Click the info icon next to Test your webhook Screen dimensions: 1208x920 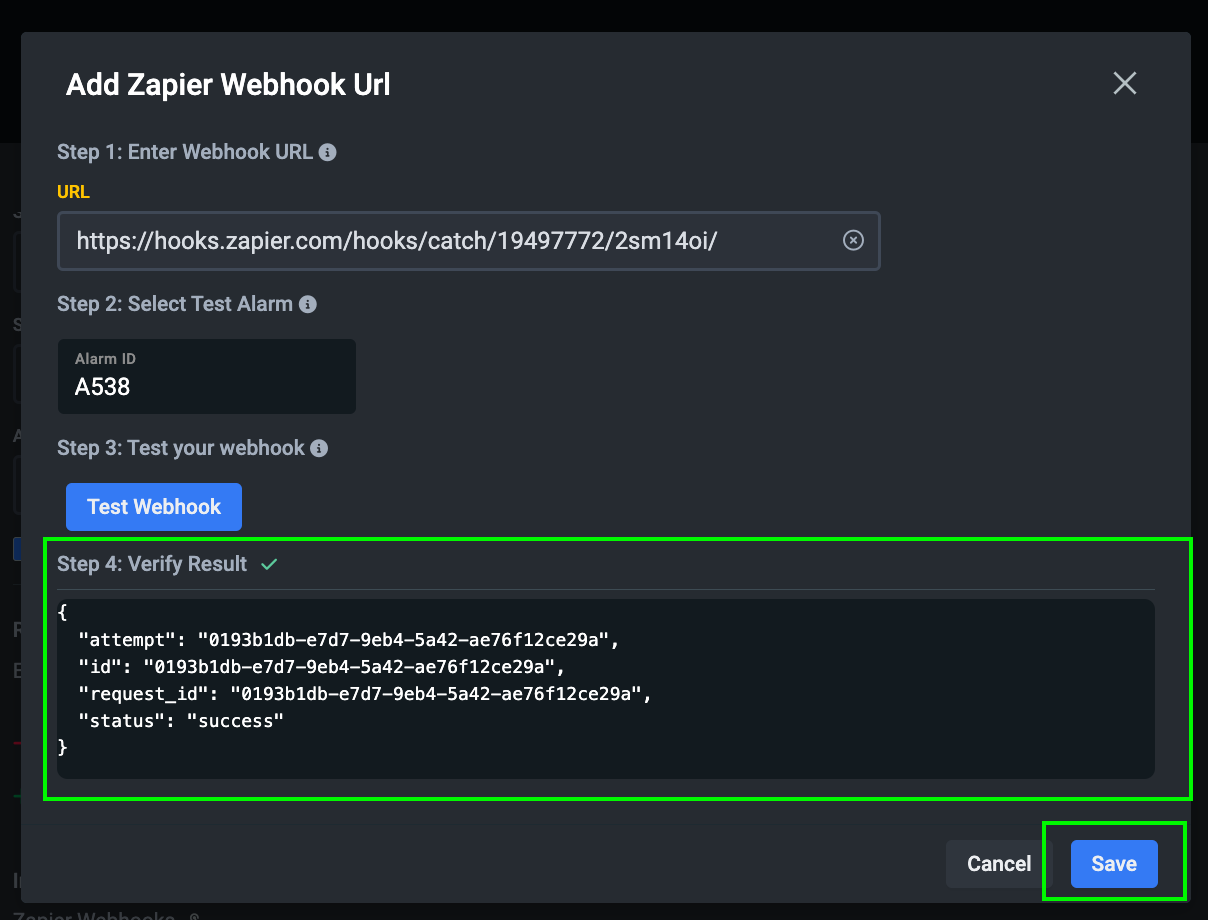click(319, 448)
